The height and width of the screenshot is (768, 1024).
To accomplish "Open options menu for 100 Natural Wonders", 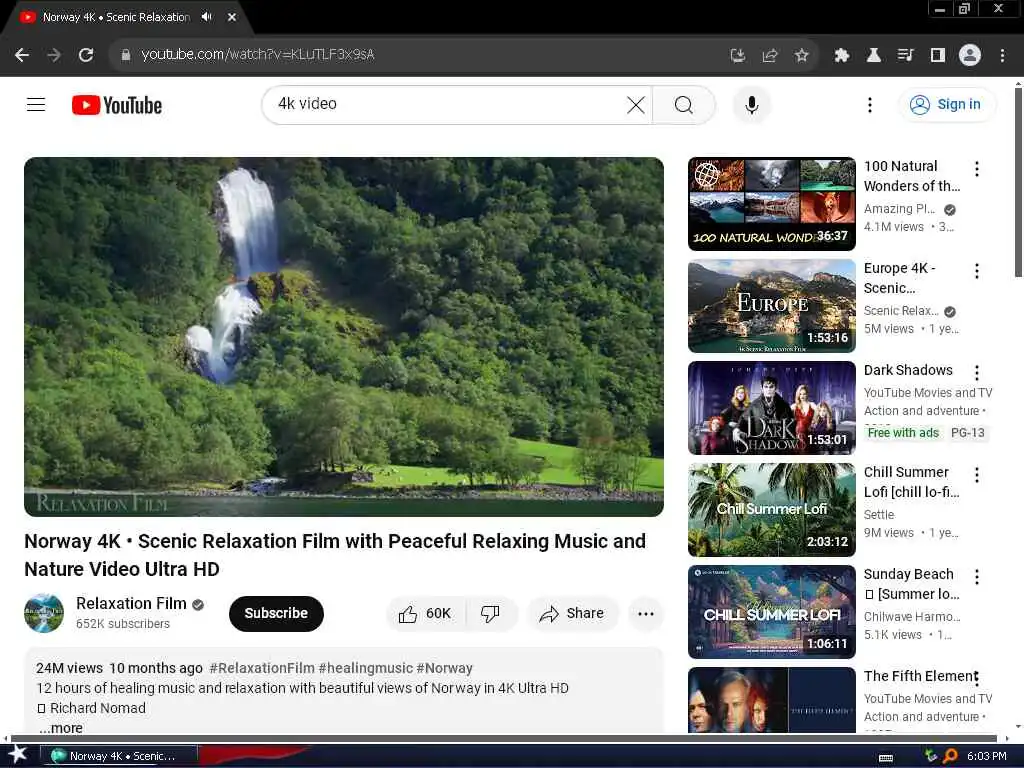I will point(976,169).
